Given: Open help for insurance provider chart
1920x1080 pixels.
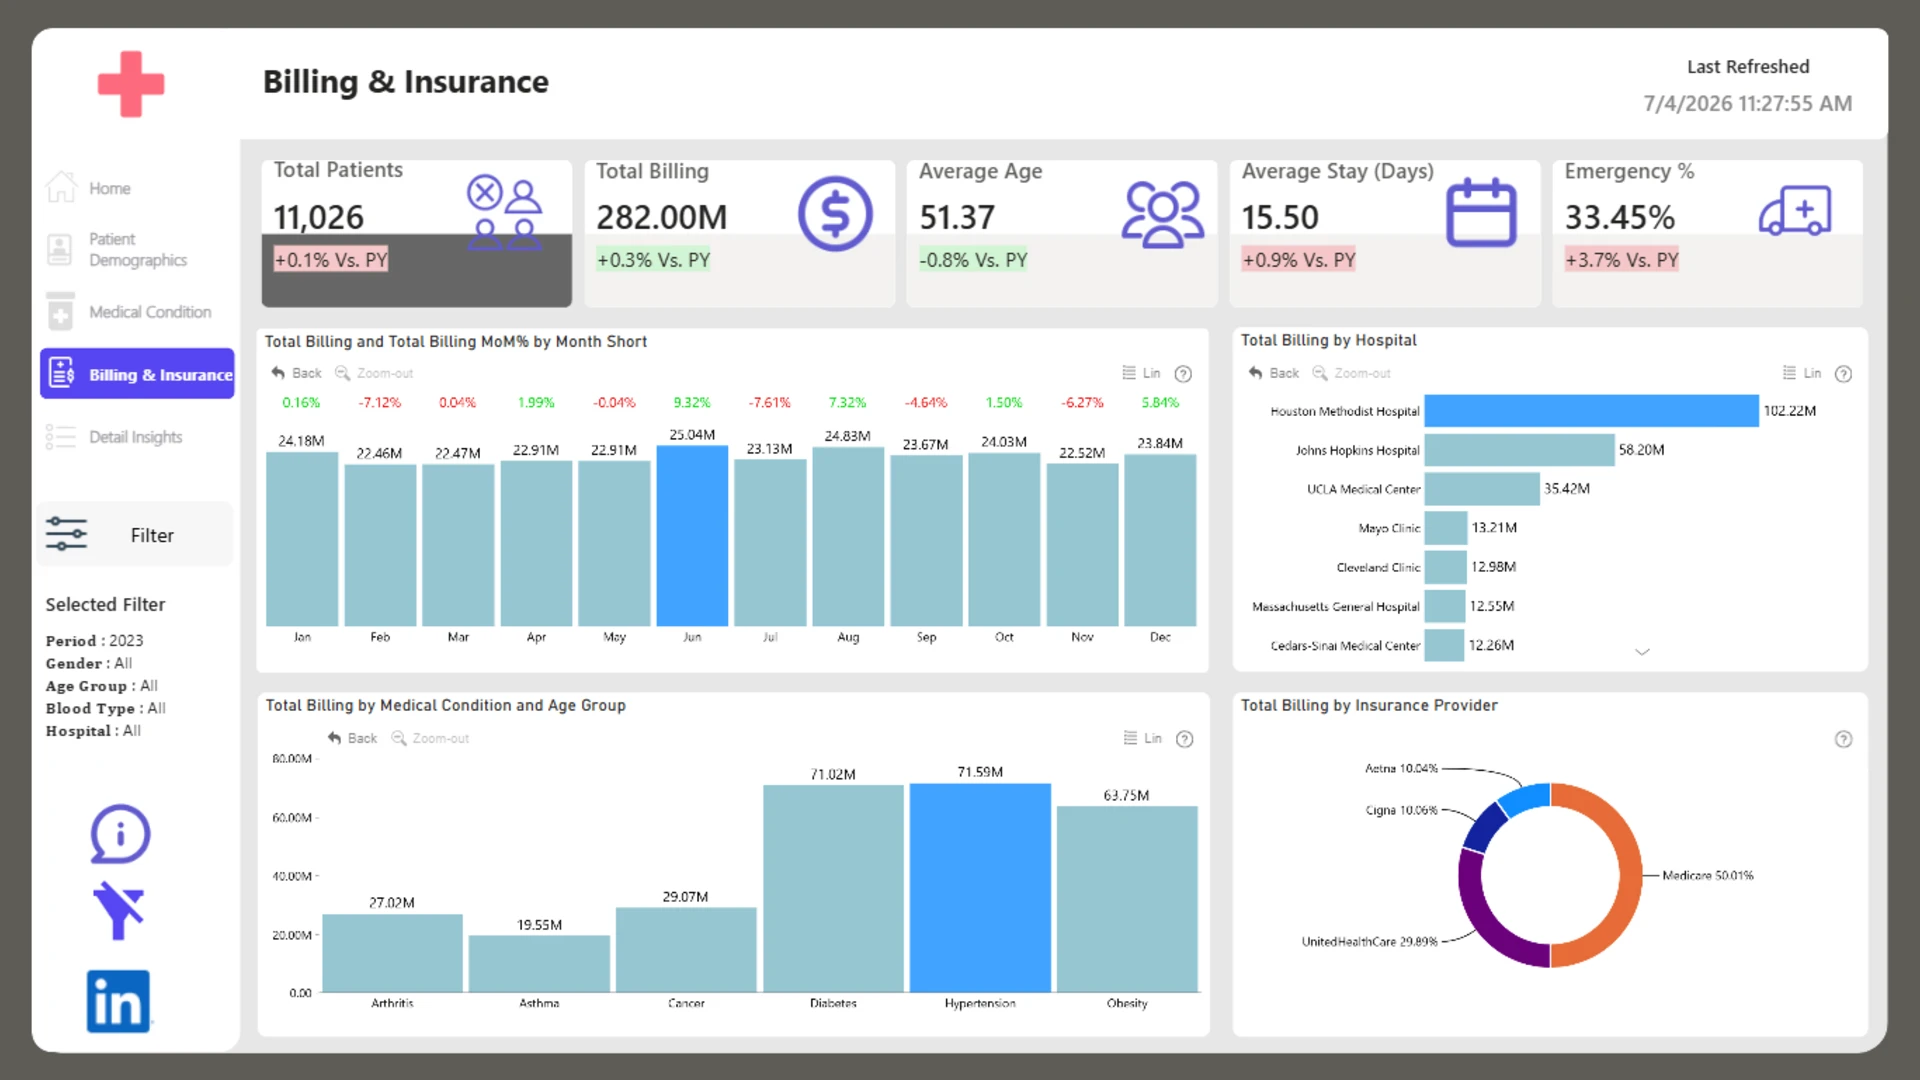Looking at the screenshot, I should pyautogui.click(x=1844, y=739).
